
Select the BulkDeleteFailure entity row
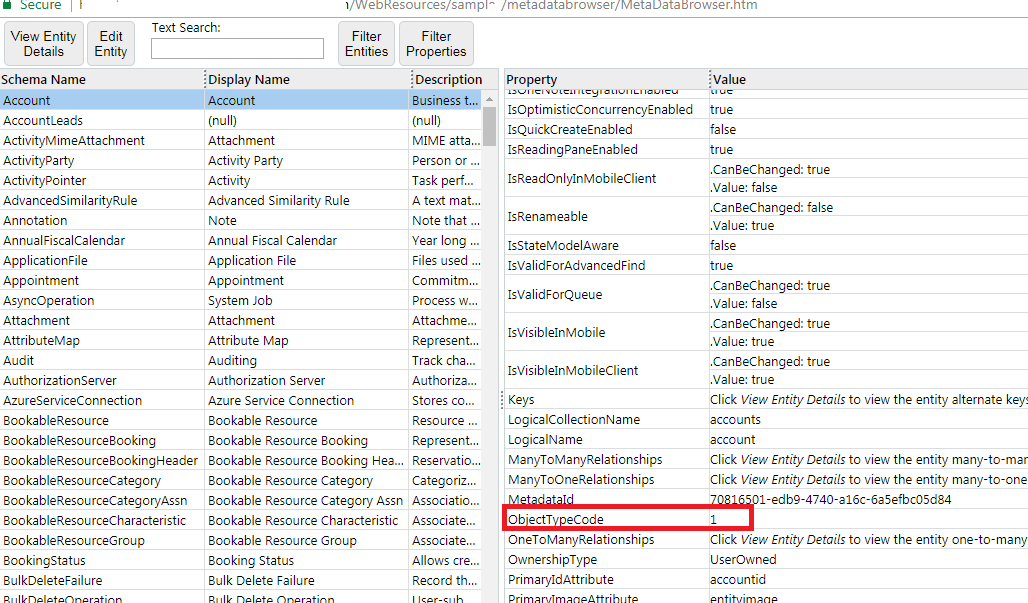100,580
